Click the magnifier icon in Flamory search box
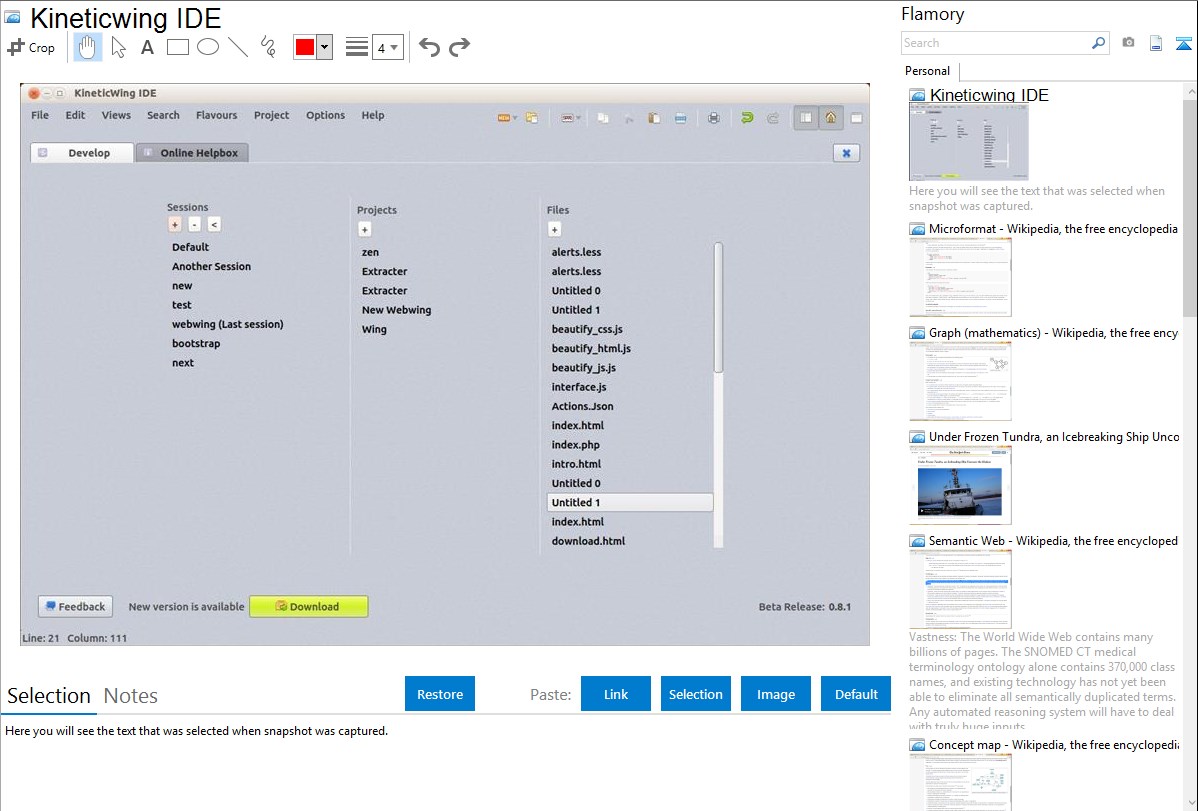The image size is (1198, 811). click(1098, 43)
